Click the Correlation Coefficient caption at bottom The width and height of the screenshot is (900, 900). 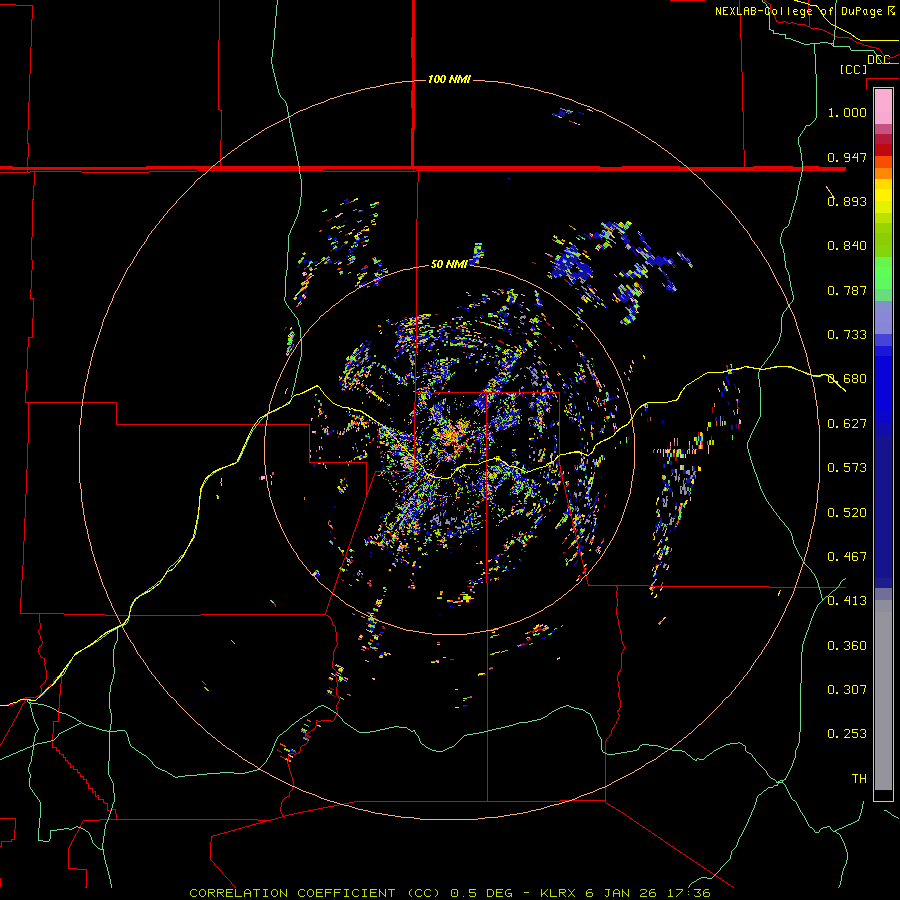(x=449, y=893)
